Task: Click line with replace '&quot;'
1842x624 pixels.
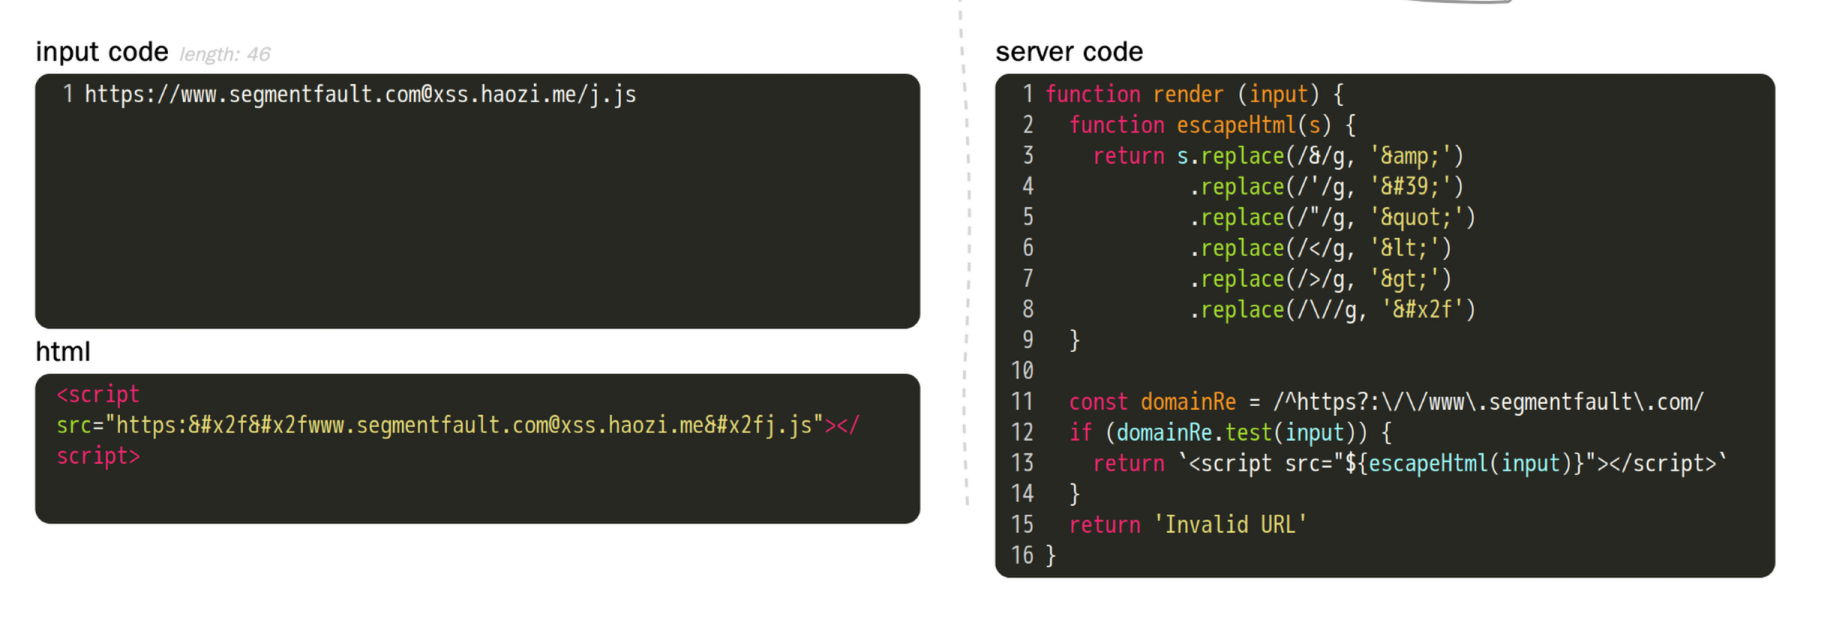Action: click(x=1332, y=218)
